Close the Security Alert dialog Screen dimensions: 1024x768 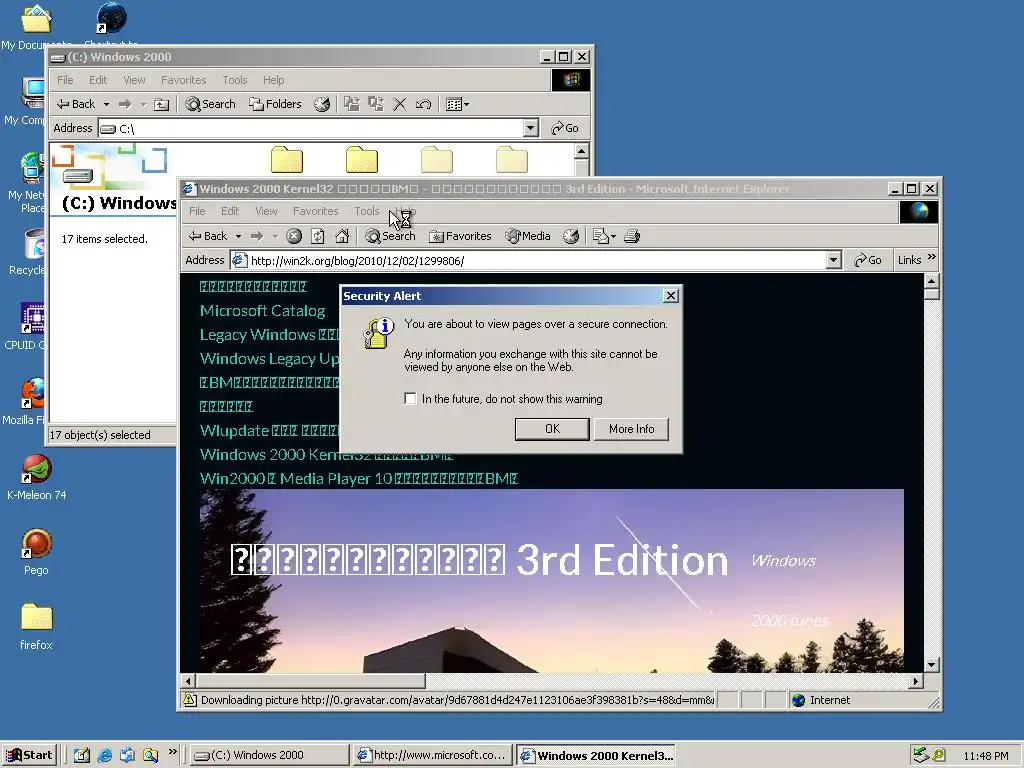pos(671,296)
